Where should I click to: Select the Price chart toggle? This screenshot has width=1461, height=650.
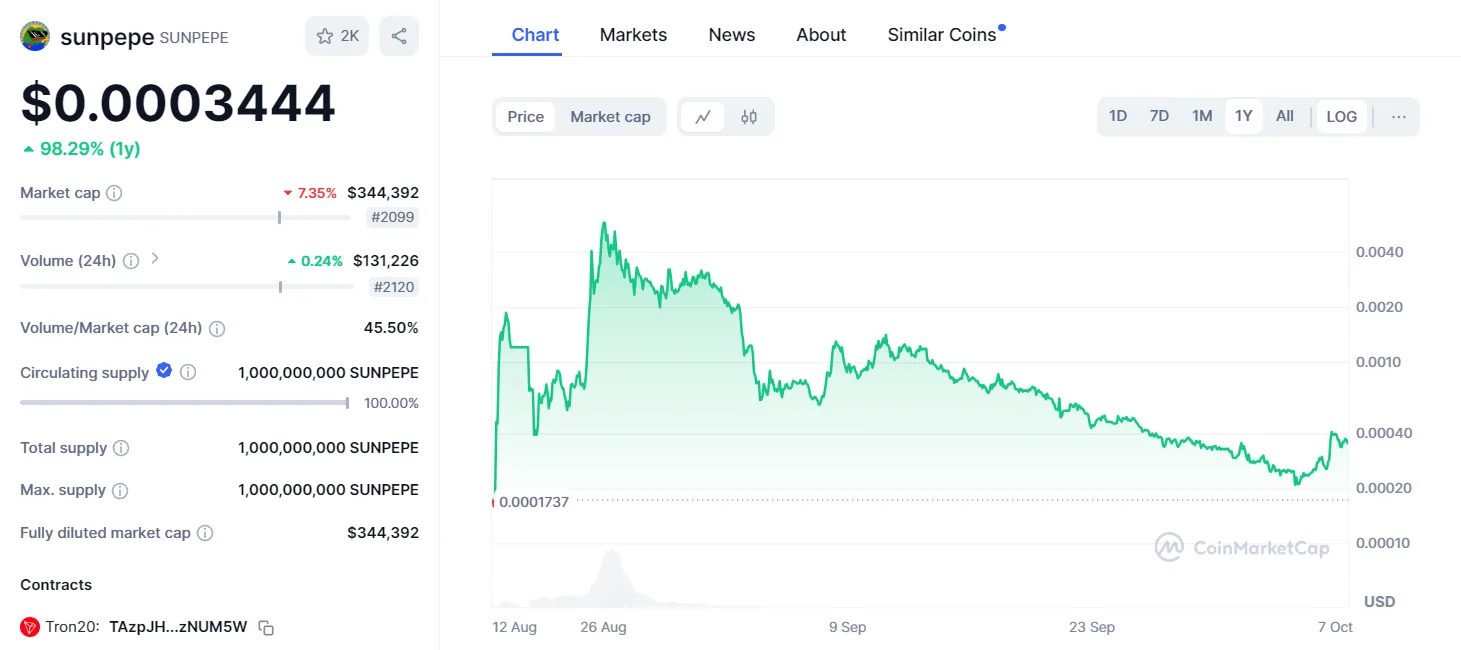[x=526, y=117]
